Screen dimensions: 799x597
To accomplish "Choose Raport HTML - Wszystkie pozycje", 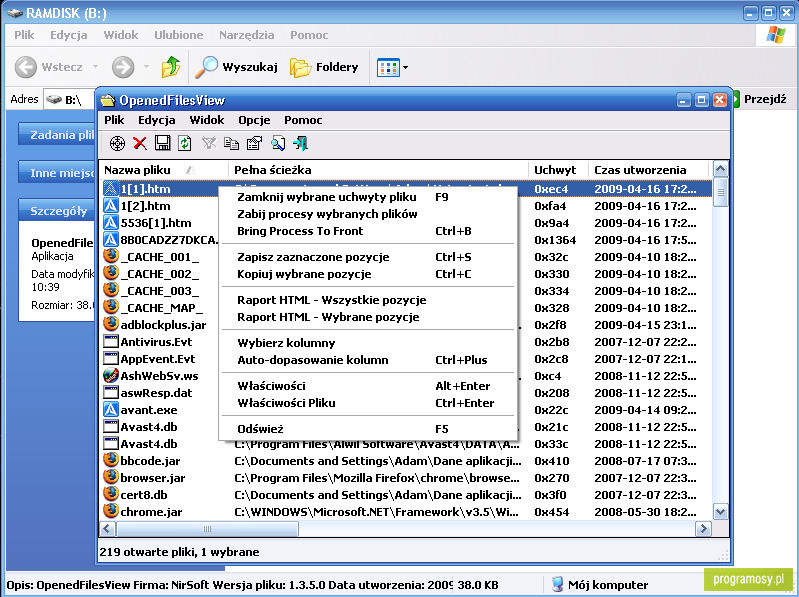I will click(x=368, y=300).
